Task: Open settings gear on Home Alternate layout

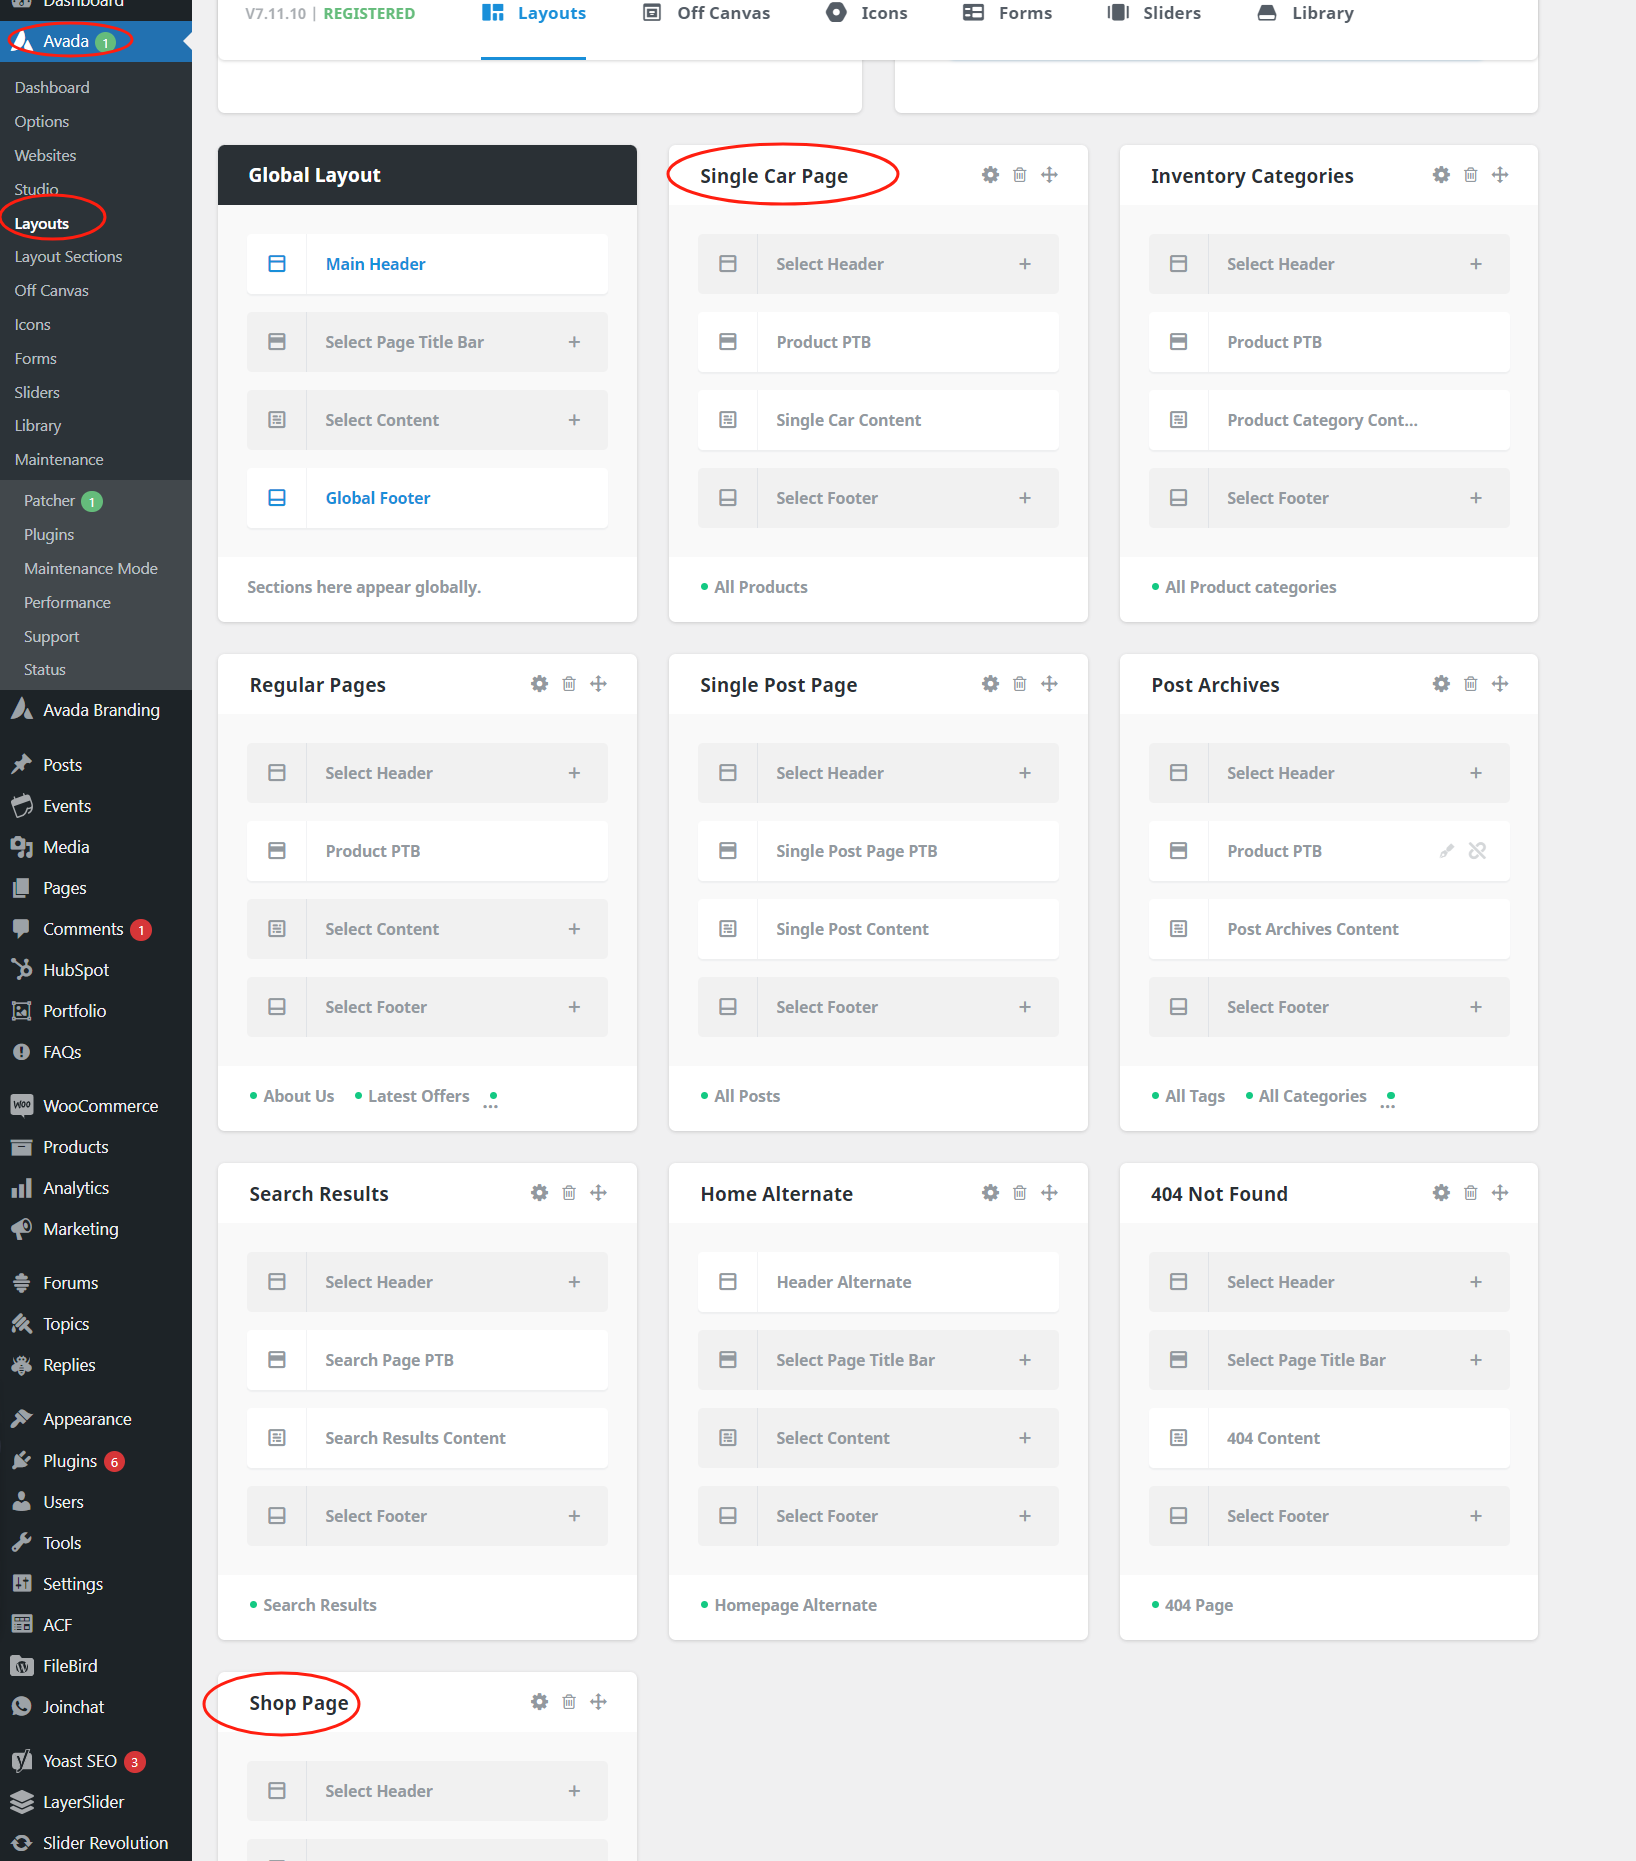Action: [x=989, y=1192]
